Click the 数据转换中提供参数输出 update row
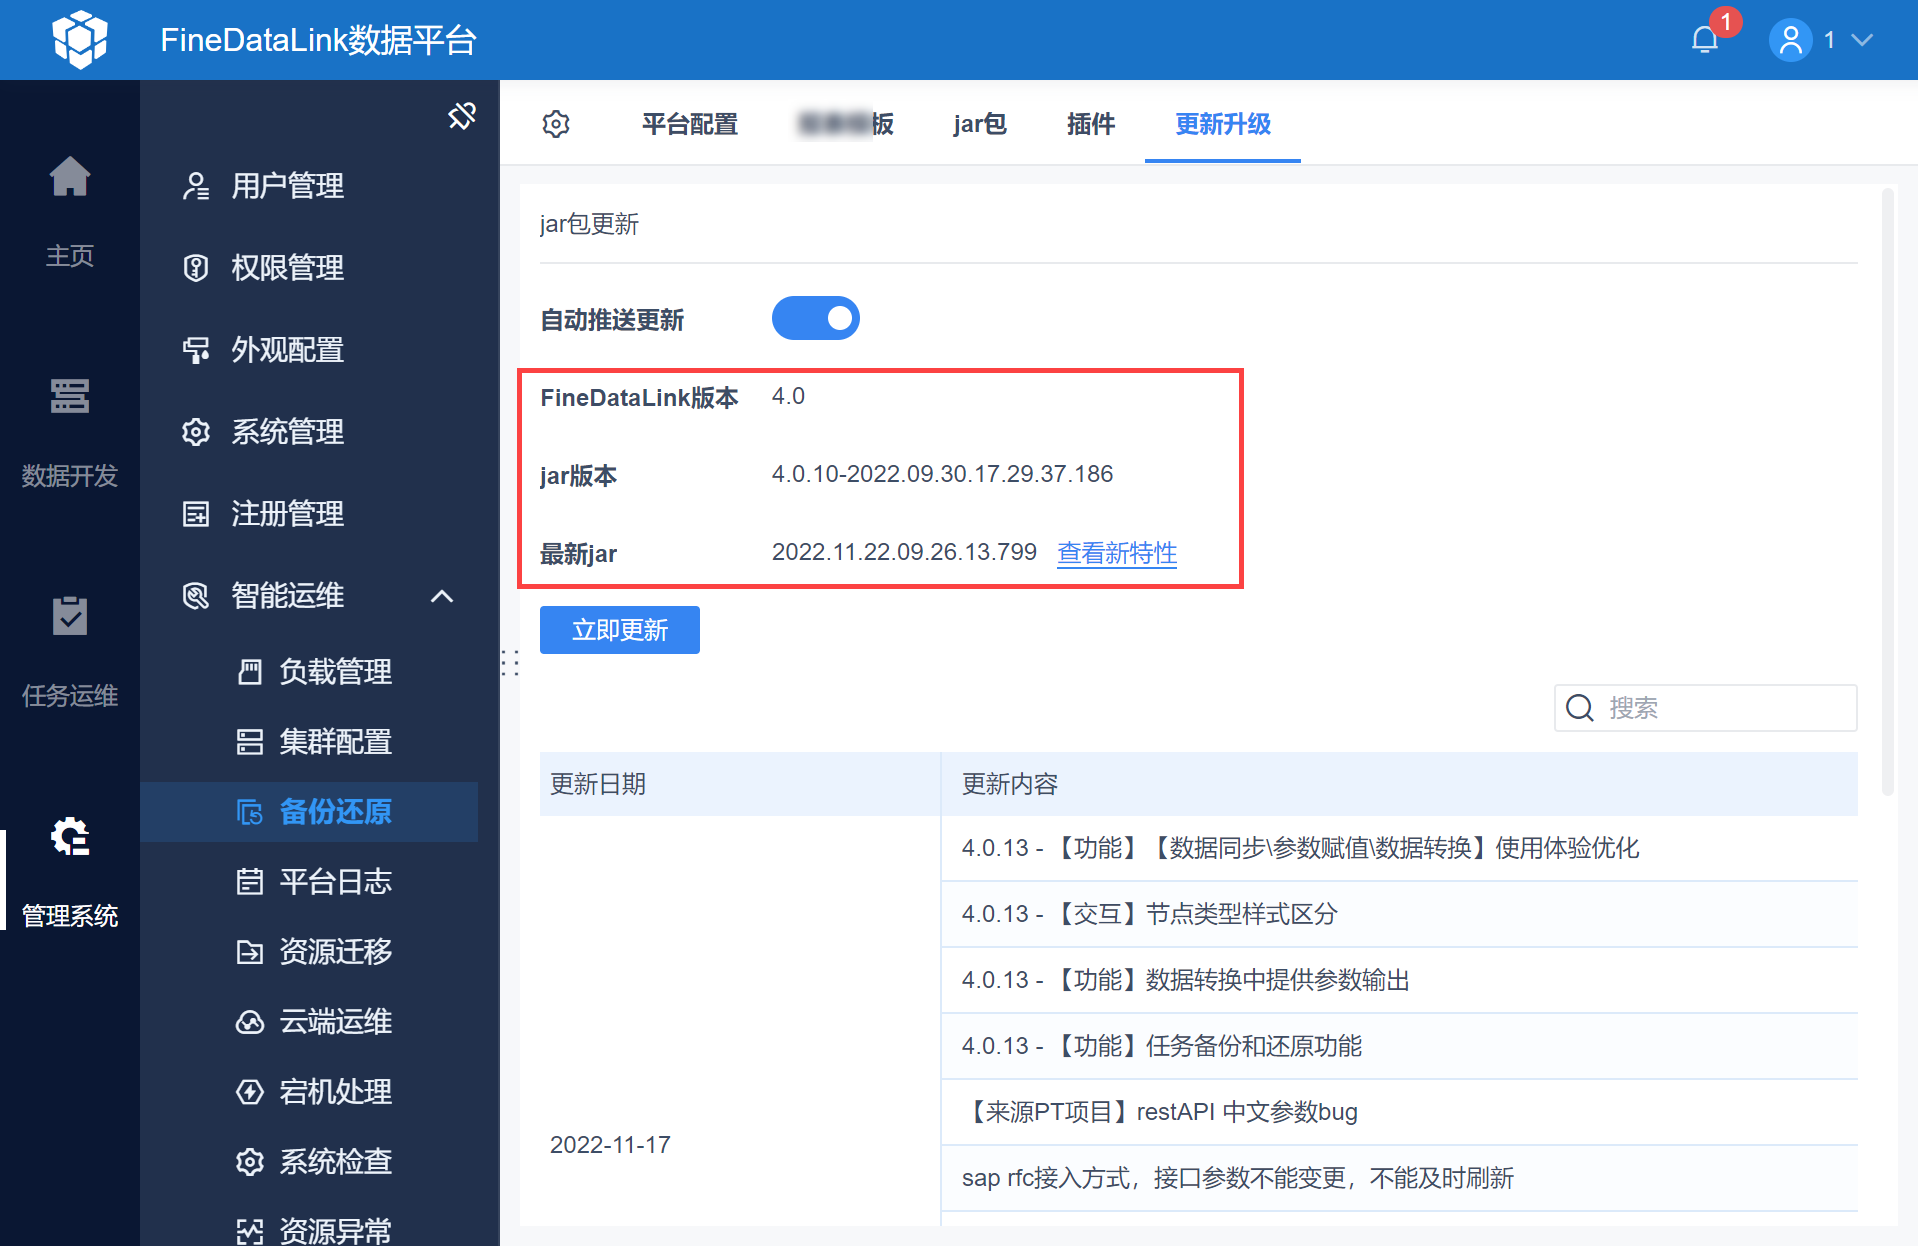 click(x=1399, y=980)
